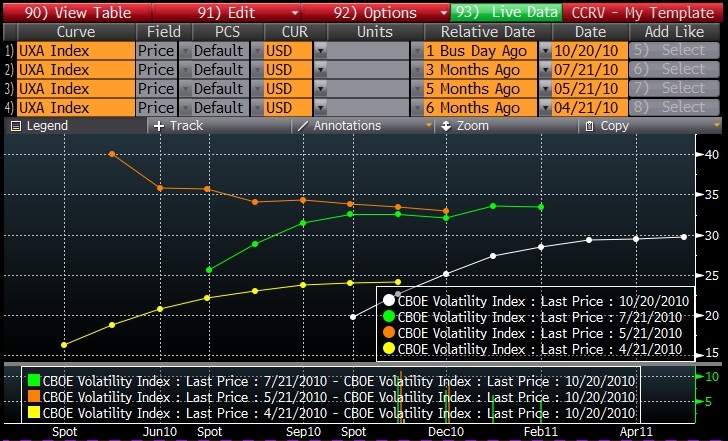
Task: Click the Dec10 x-axis label
Action: (446, 432)
